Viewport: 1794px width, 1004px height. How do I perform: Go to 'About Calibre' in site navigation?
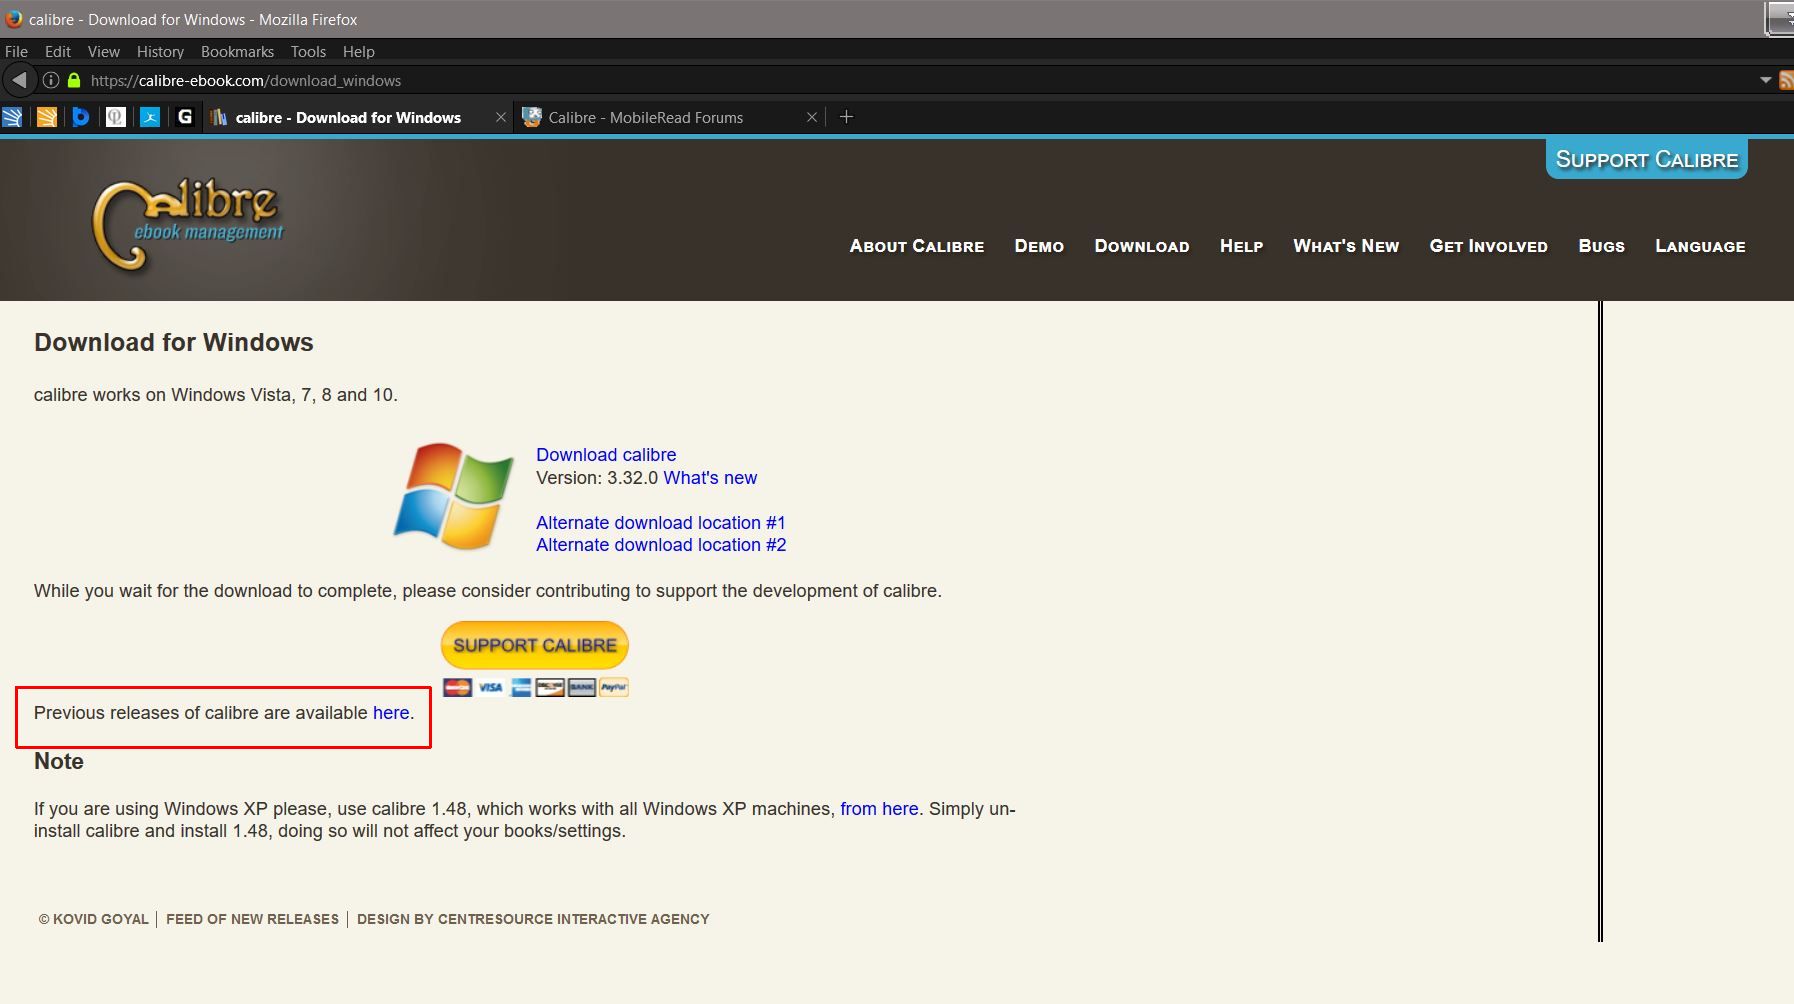click(x=917, y=246)
